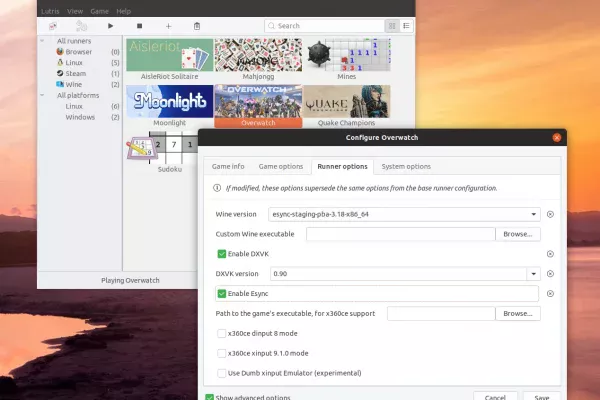The width and height of the screenshot is (600, 400).
Task: Reset the Wine version option
Action: coord(550,214)
